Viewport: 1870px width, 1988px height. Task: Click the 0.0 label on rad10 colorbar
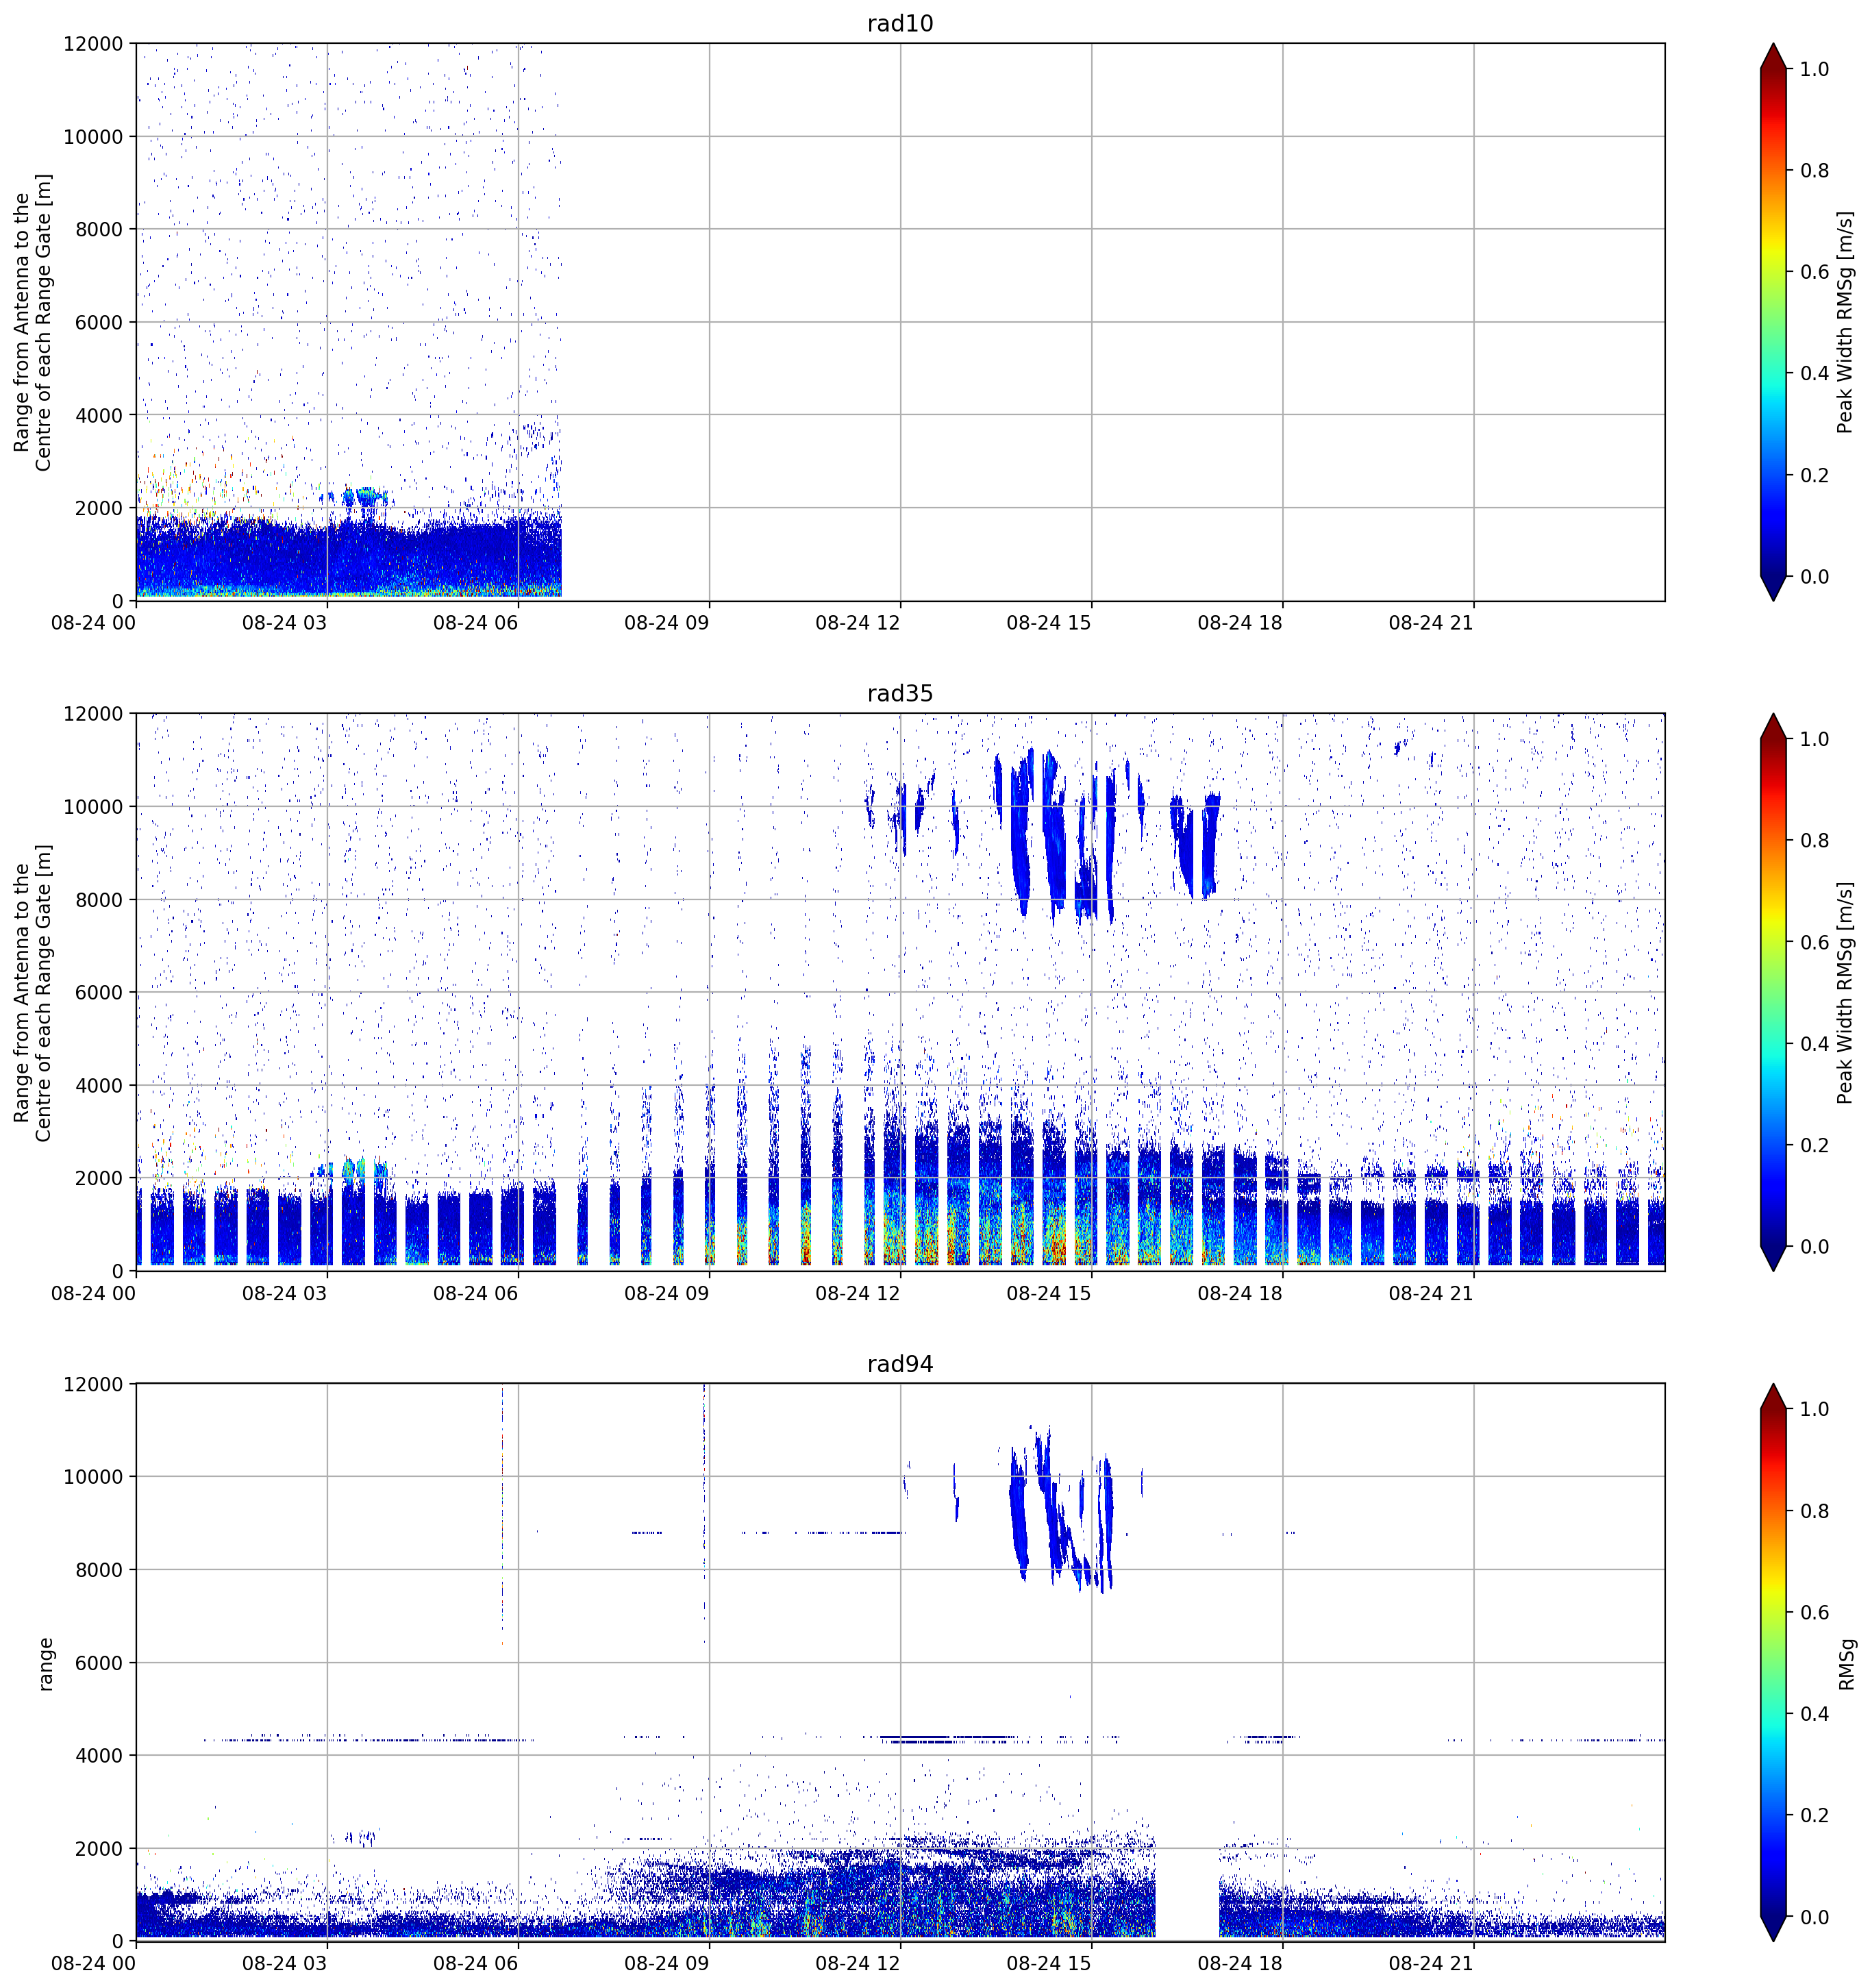[1815, 577]
